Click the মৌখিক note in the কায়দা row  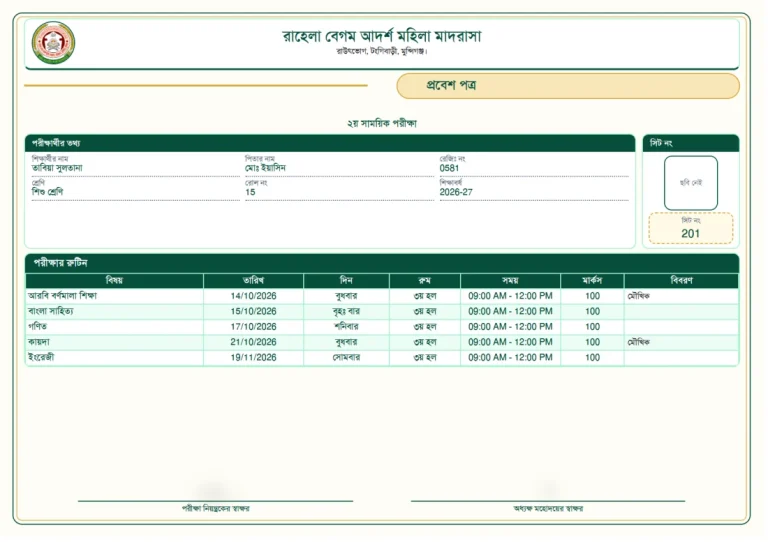point(639,342)
